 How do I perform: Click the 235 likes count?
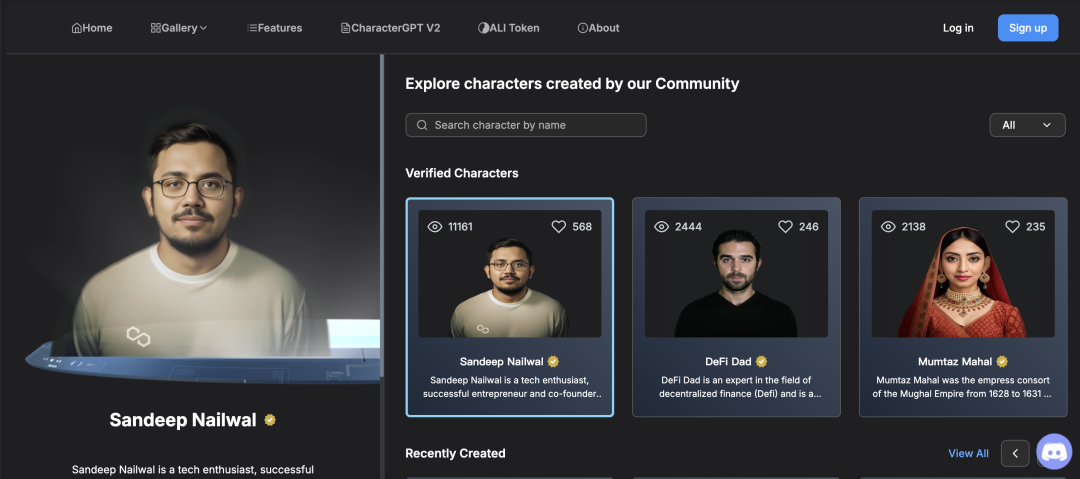(x=1035, y=227)
